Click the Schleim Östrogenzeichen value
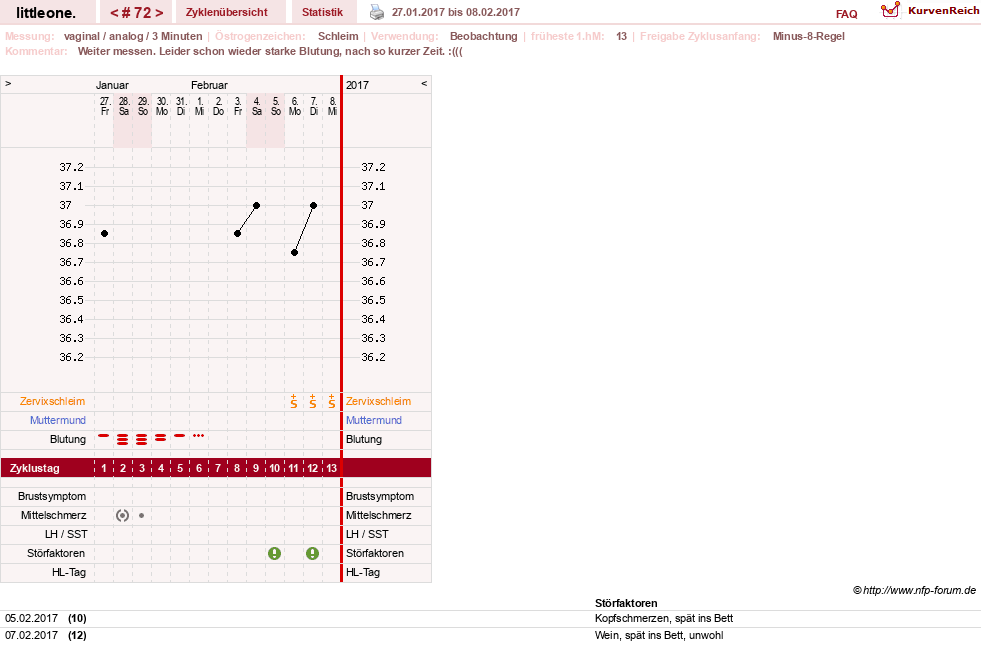Screen dimensions: 981x662 (x=338, y=36)
